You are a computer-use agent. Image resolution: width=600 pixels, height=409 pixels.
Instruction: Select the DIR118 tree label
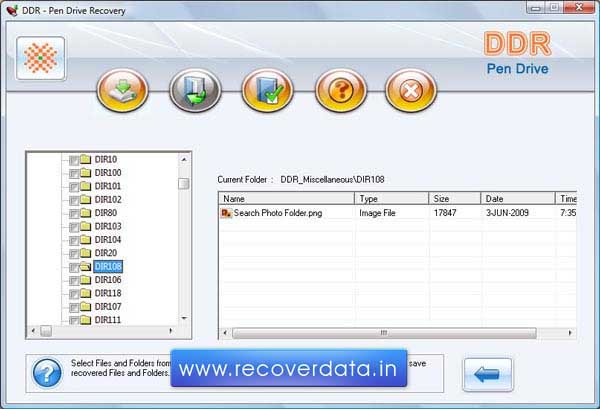point(108,293)
